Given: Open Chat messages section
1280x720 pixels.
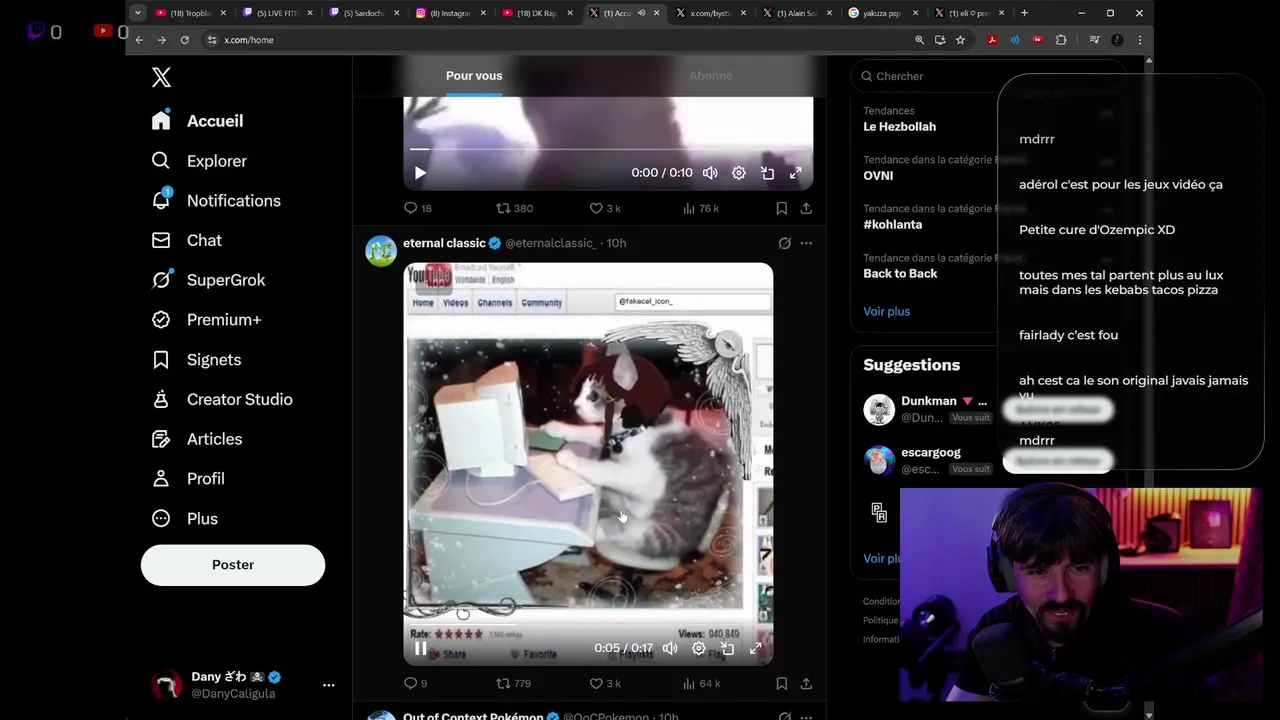Looking at the screenshot, I should (x=186, y=240).
